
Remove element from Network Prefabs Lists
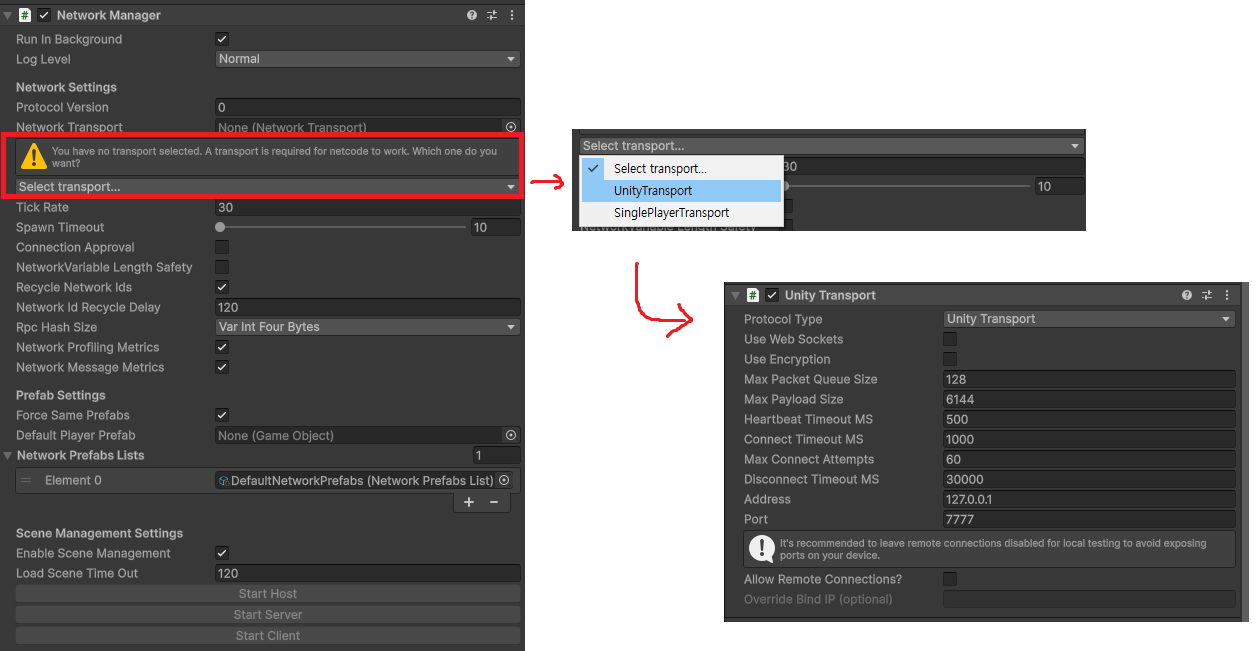494,502
